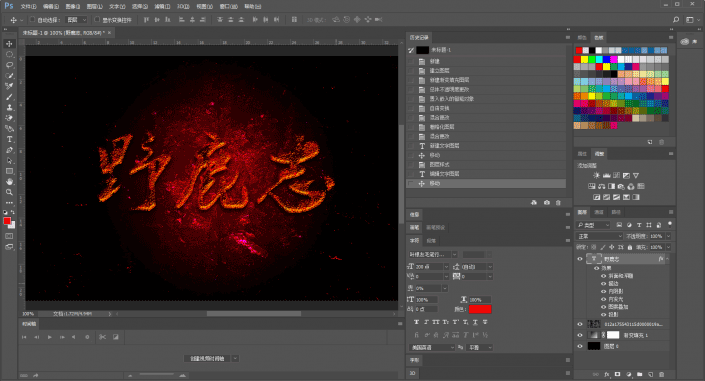Open the 文件 menu
The width and height of the screenshot is (705, 381).
tap(28, 6)
